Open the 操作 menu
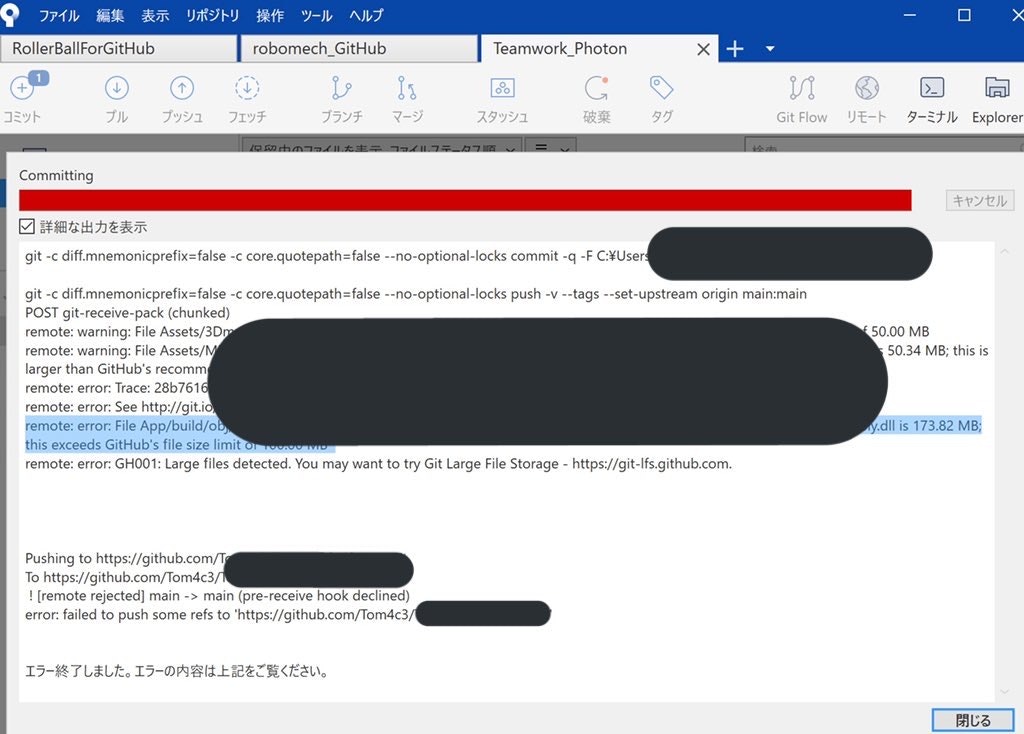 (x=270, y=15)
